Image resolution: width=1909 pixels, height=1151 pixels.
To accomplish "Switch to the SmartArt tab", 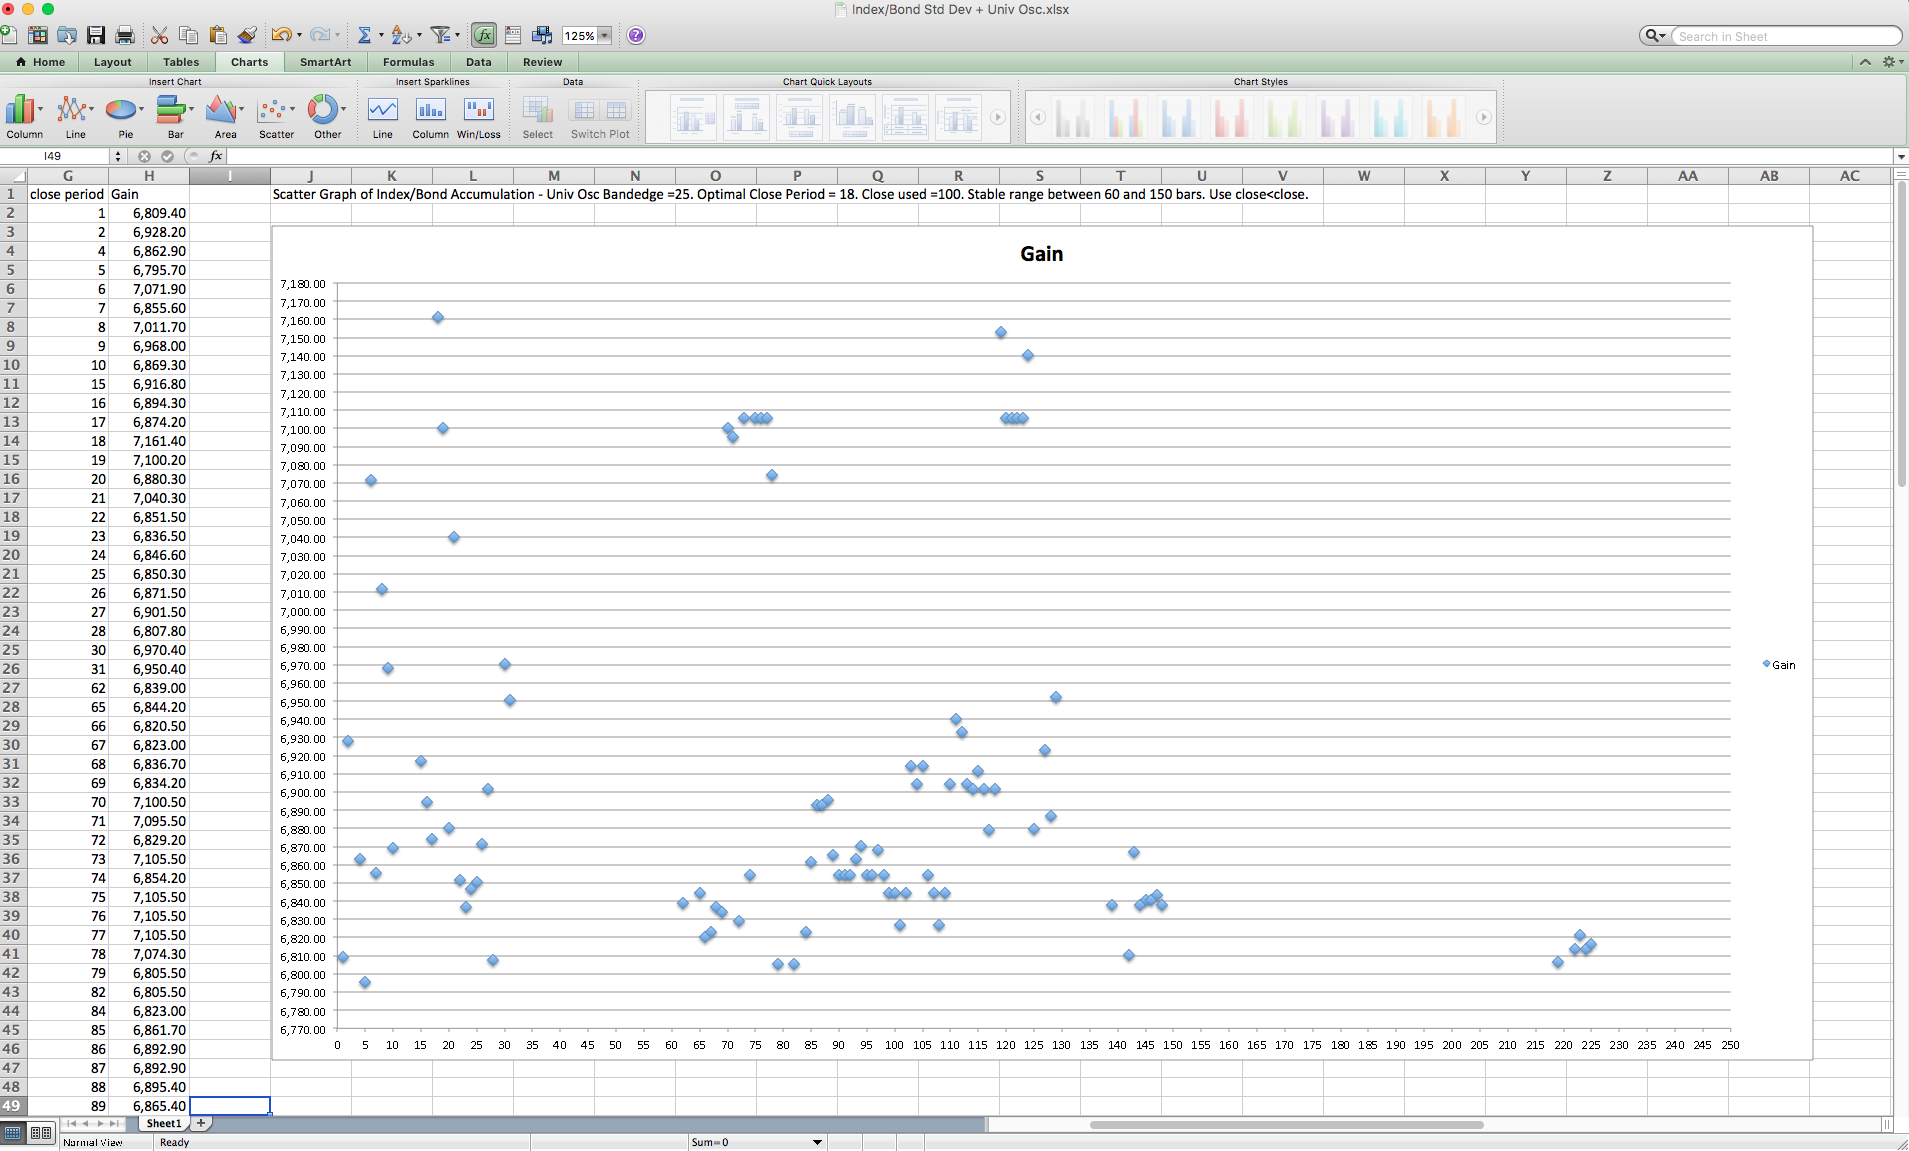I will [326, 62].
